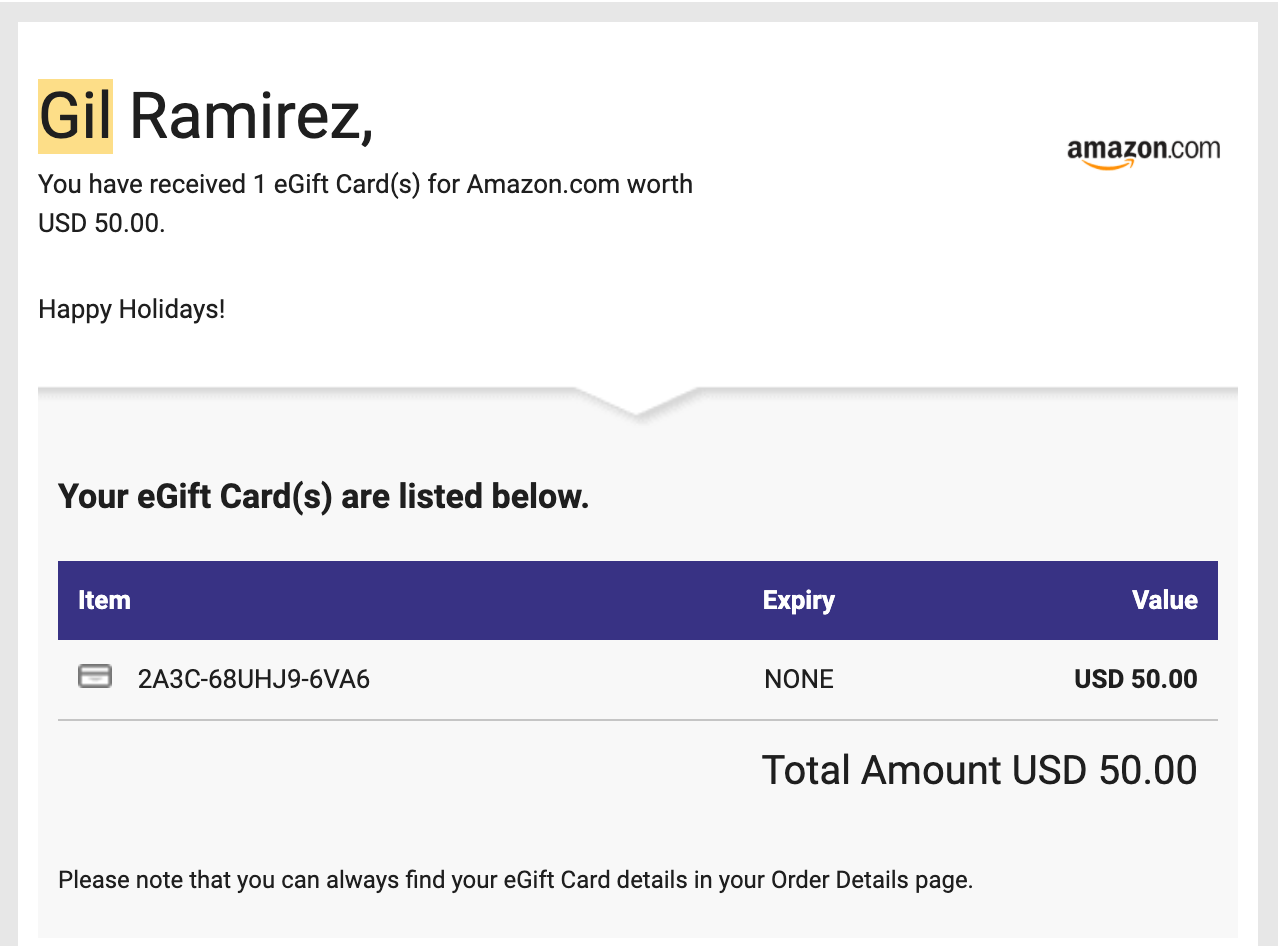Click the Order Details page mention
1280x946 pixels.
click(869, 880)
